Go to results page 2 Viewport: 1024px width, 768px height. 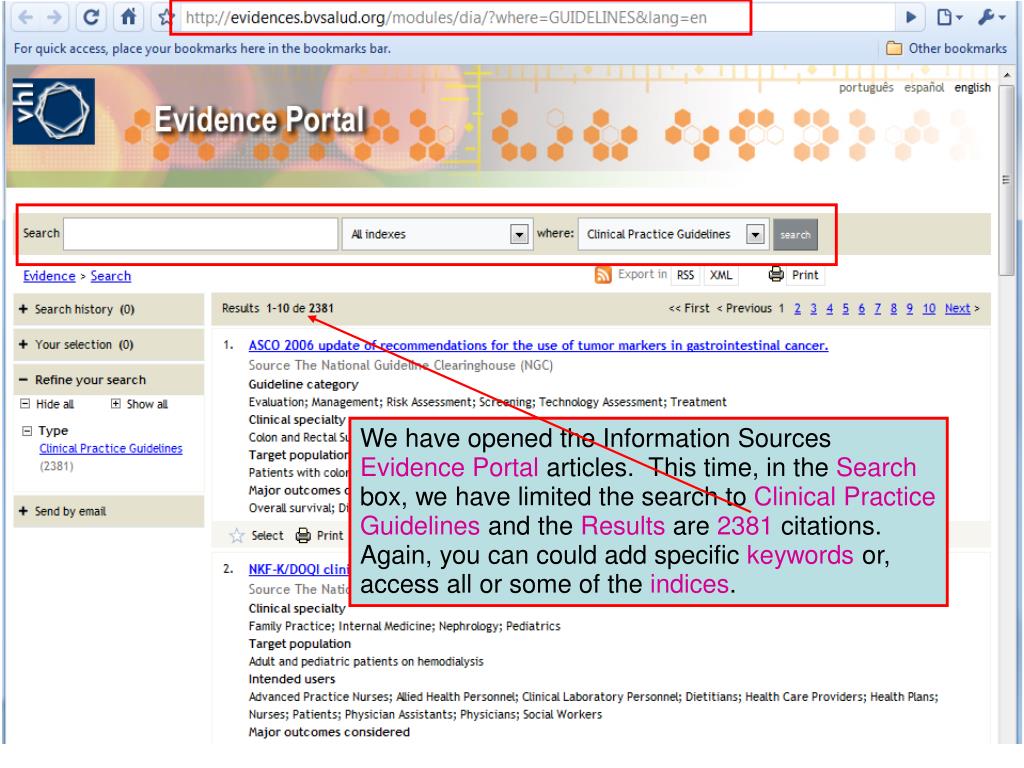(x=797, y=308)
